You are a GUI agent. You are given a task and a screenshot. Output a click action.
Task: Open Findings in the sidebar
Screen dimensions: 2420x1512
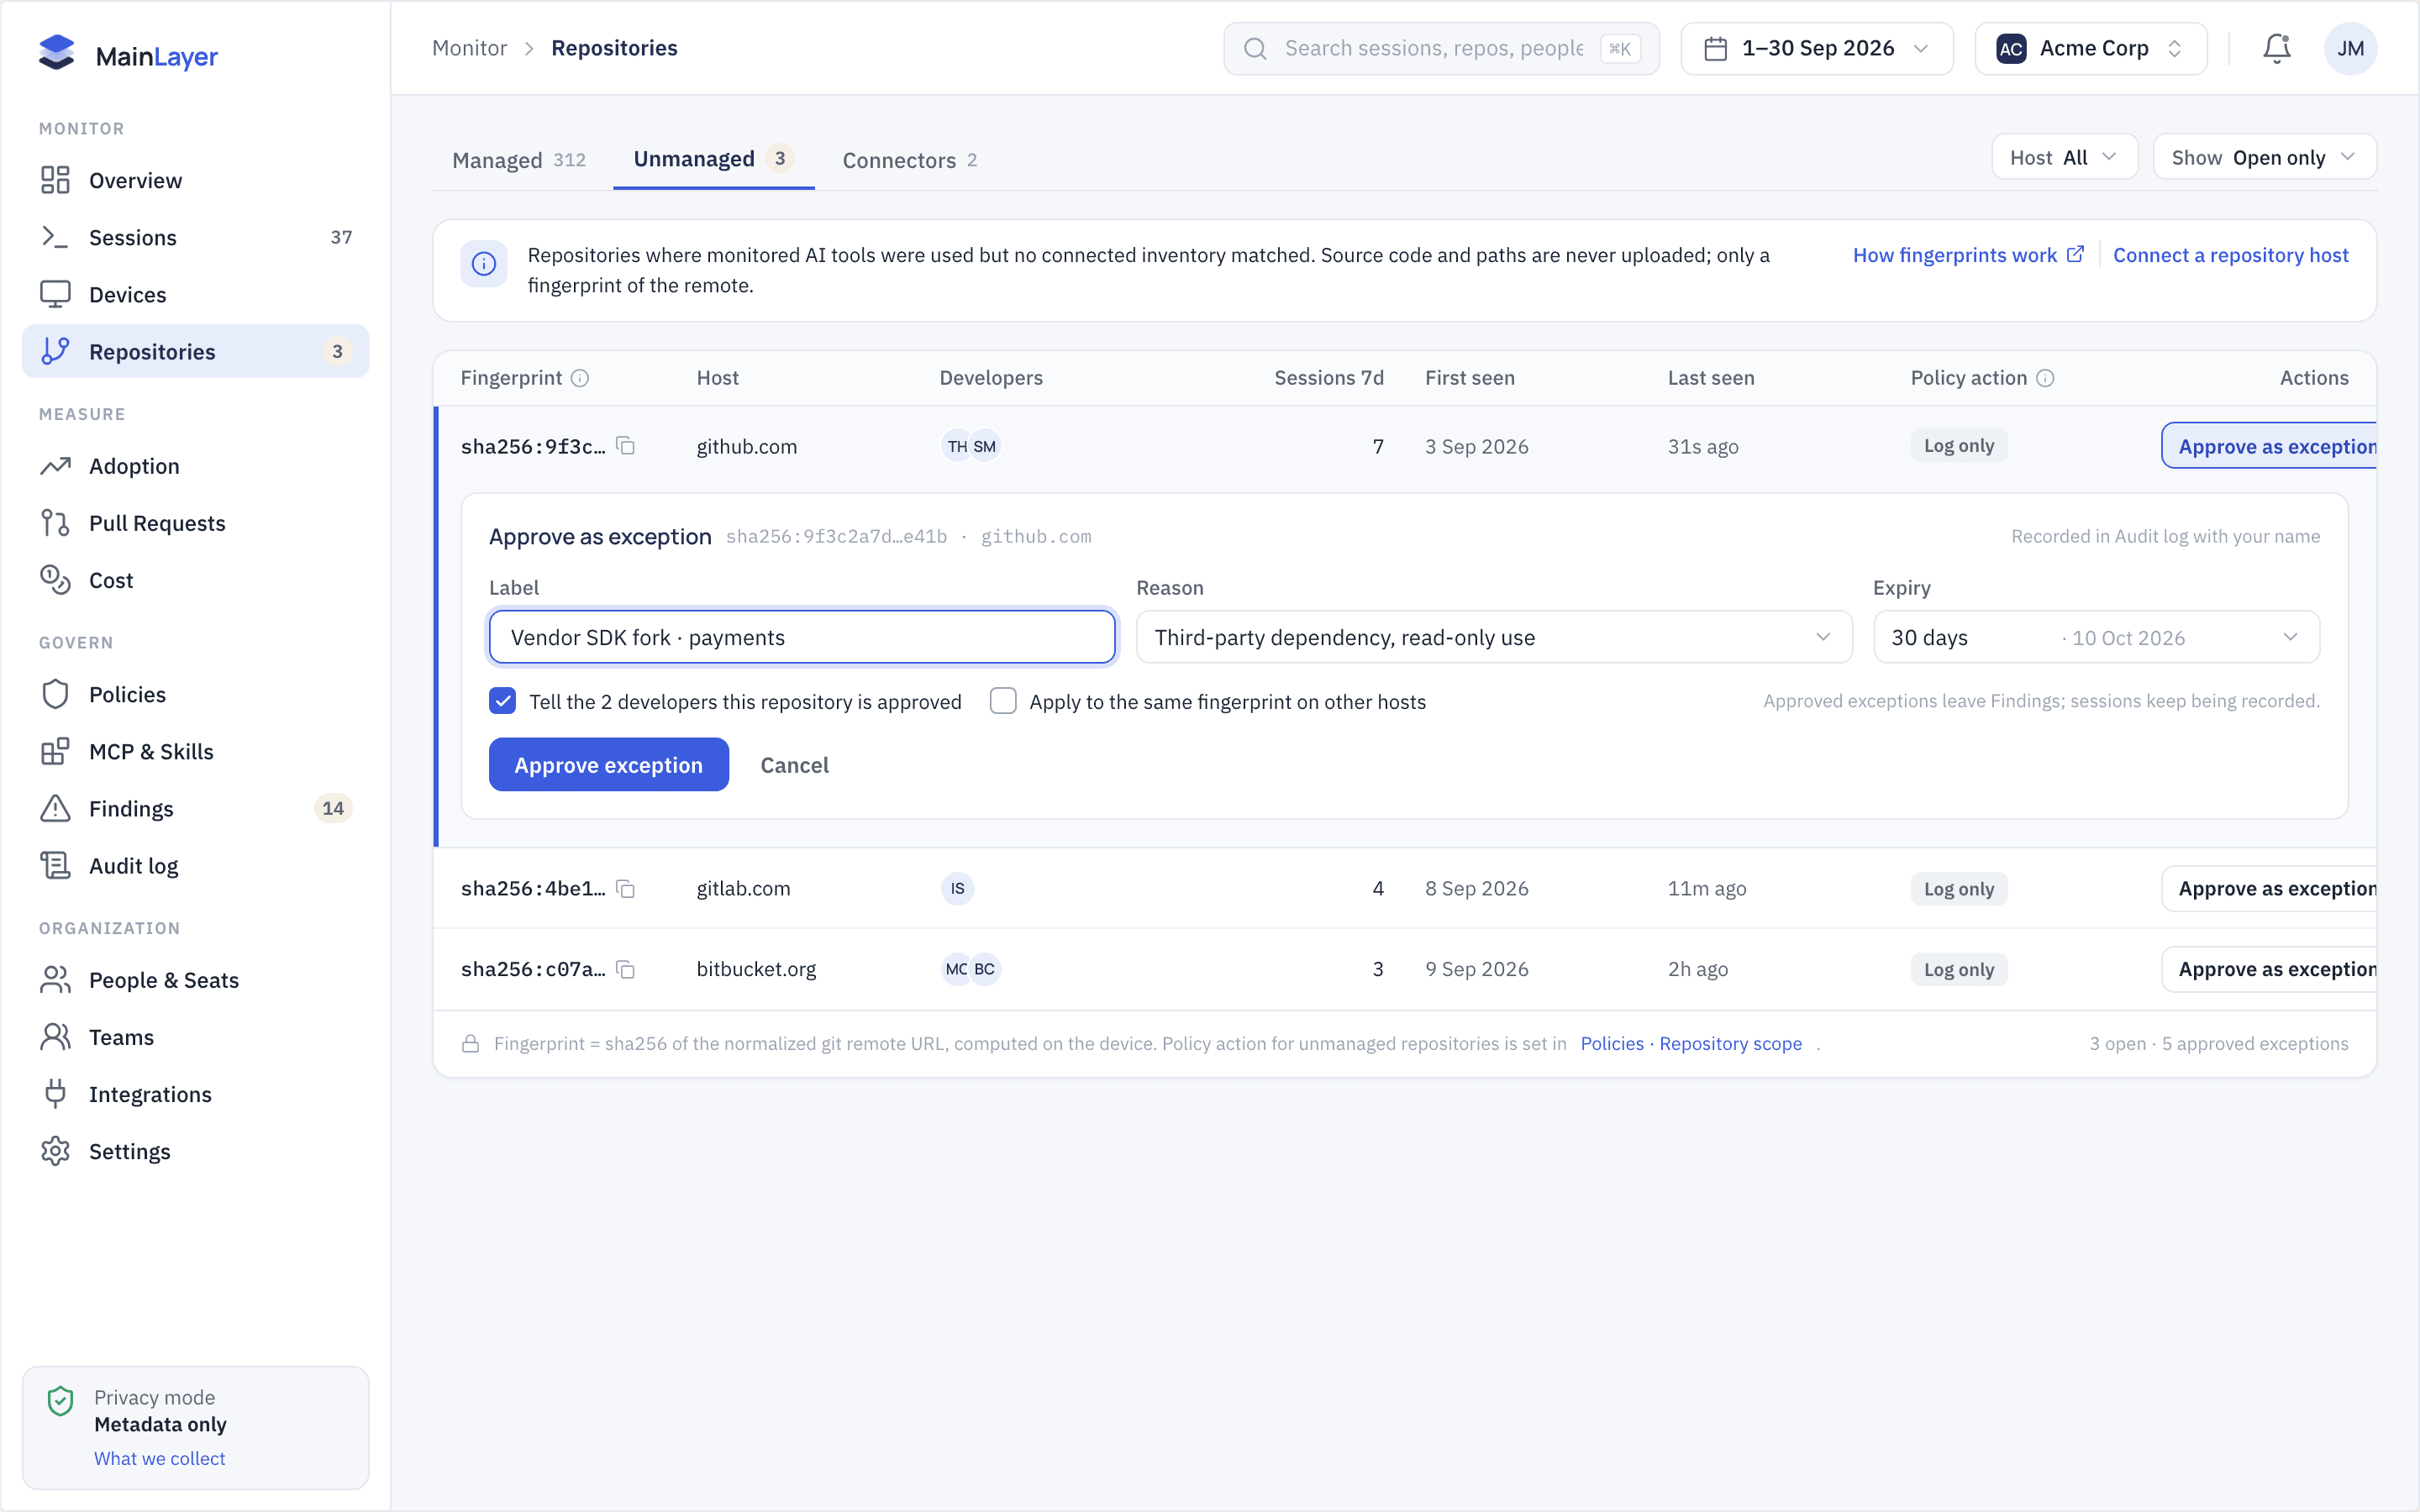195,808
